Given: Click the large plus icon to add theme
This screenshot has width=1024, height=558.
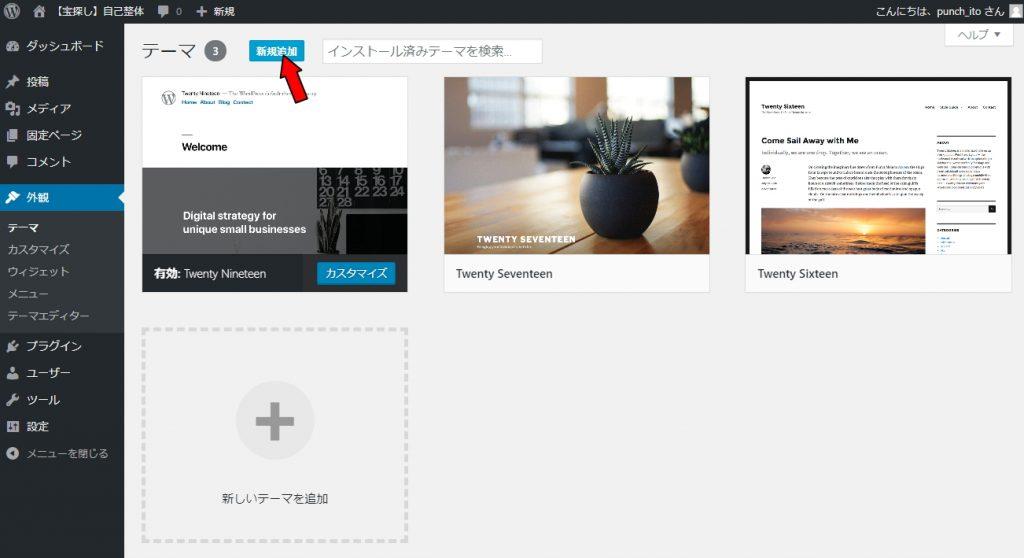Looking at the screenshot, I should click(x=275, y=421).
